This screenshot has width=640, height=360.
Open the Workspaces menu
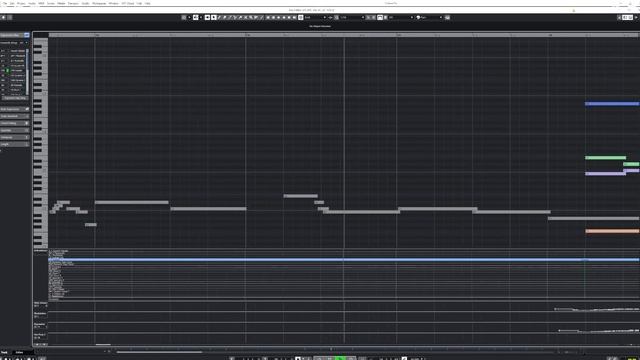[x=99, y=3]
